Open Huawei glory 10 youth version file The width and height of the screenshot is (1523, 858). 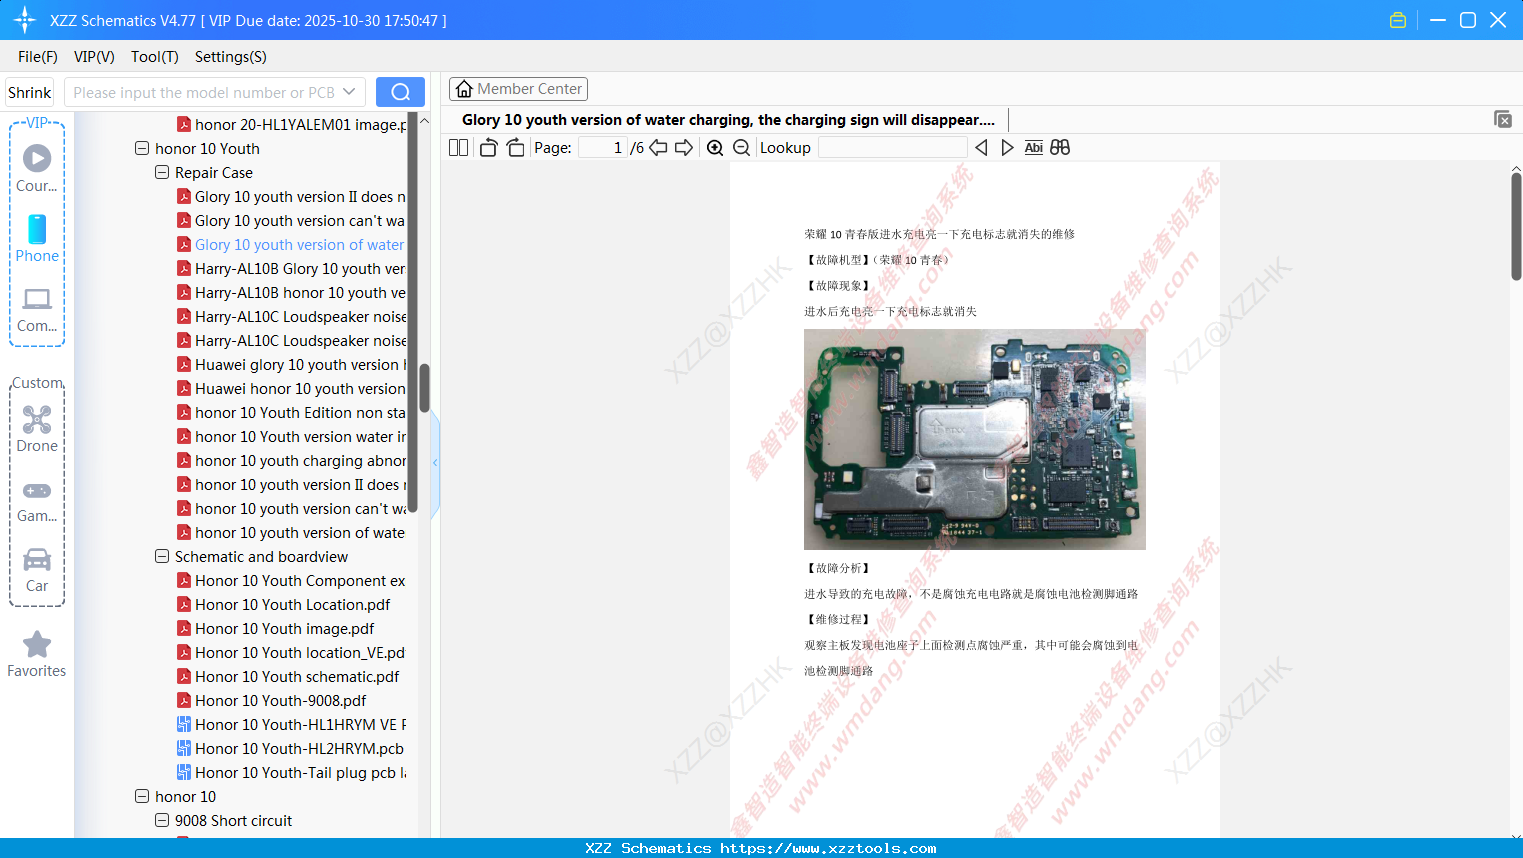(292, 364)
